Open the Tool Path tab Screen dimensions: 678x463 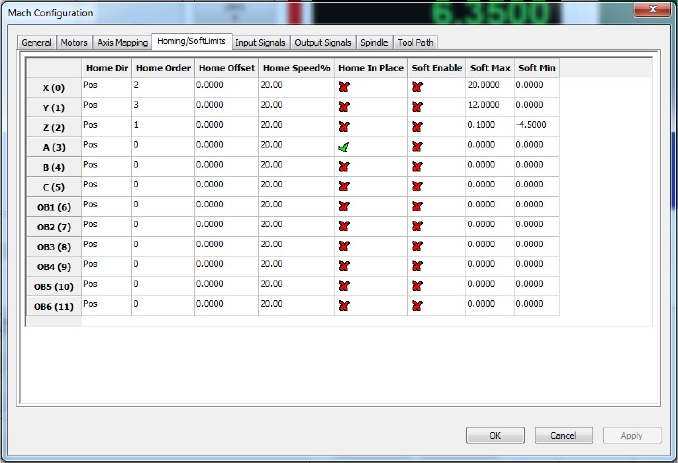coord(416,42)
